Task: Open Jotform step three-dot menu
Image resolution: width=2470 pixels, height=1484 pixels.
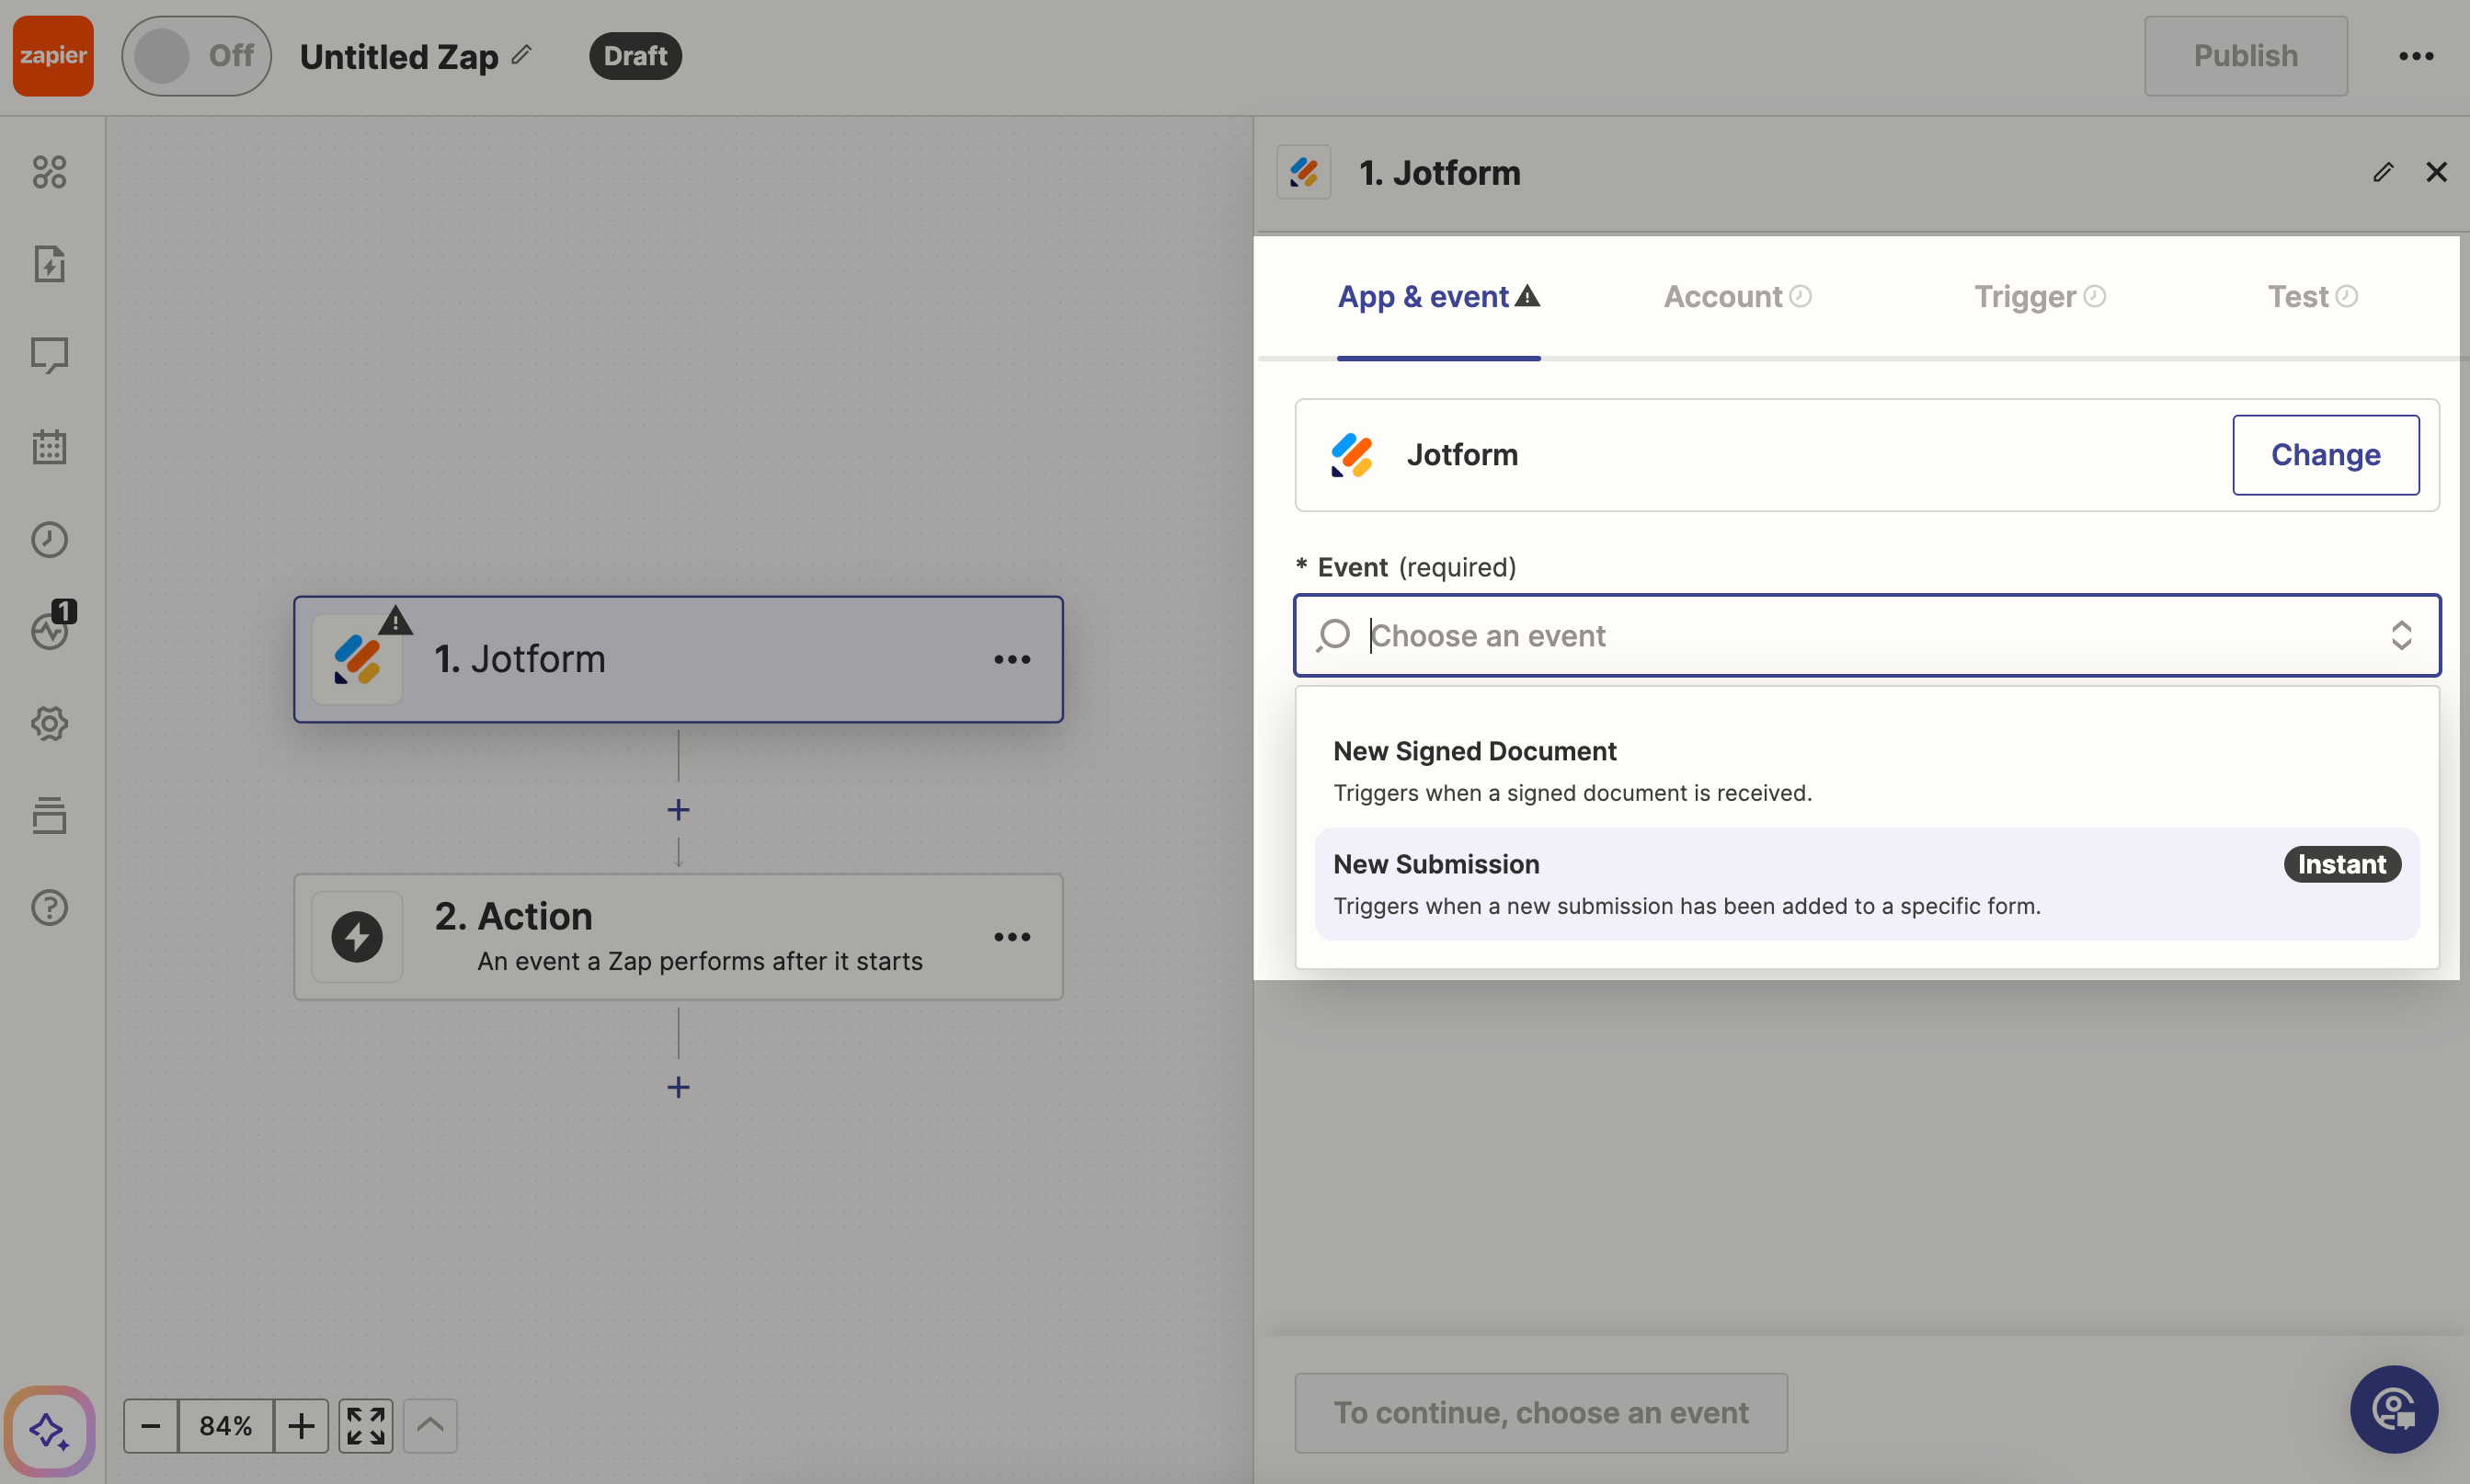Action: tap(1012, 660)
